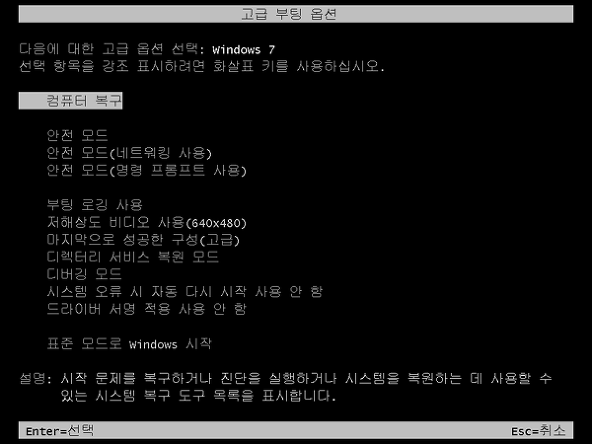This screenshot has height=444, width=592.
Task: Click the second description line 시스템 복구 도구 목록
Action: (x=198, y=396)
